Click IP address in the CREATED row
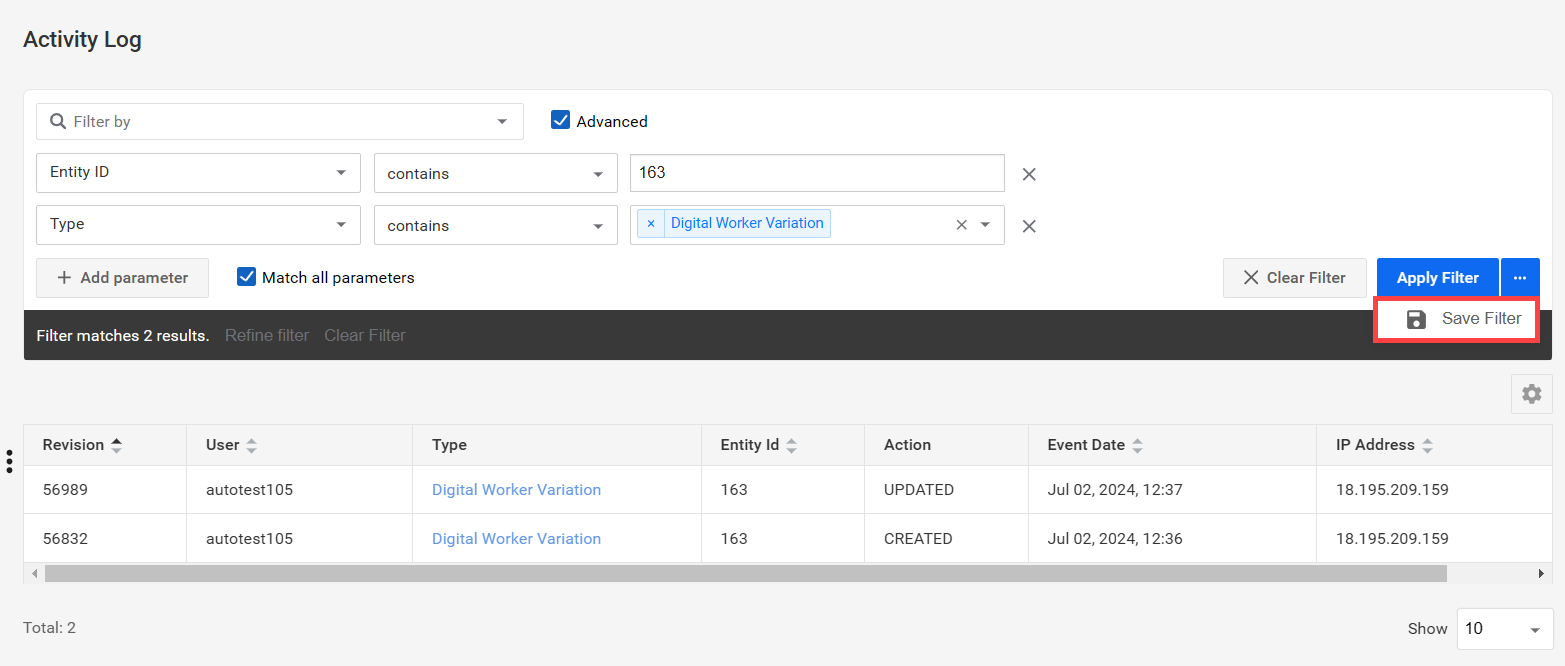This screenshot has height=666, width=1565. pos(1392,538)
